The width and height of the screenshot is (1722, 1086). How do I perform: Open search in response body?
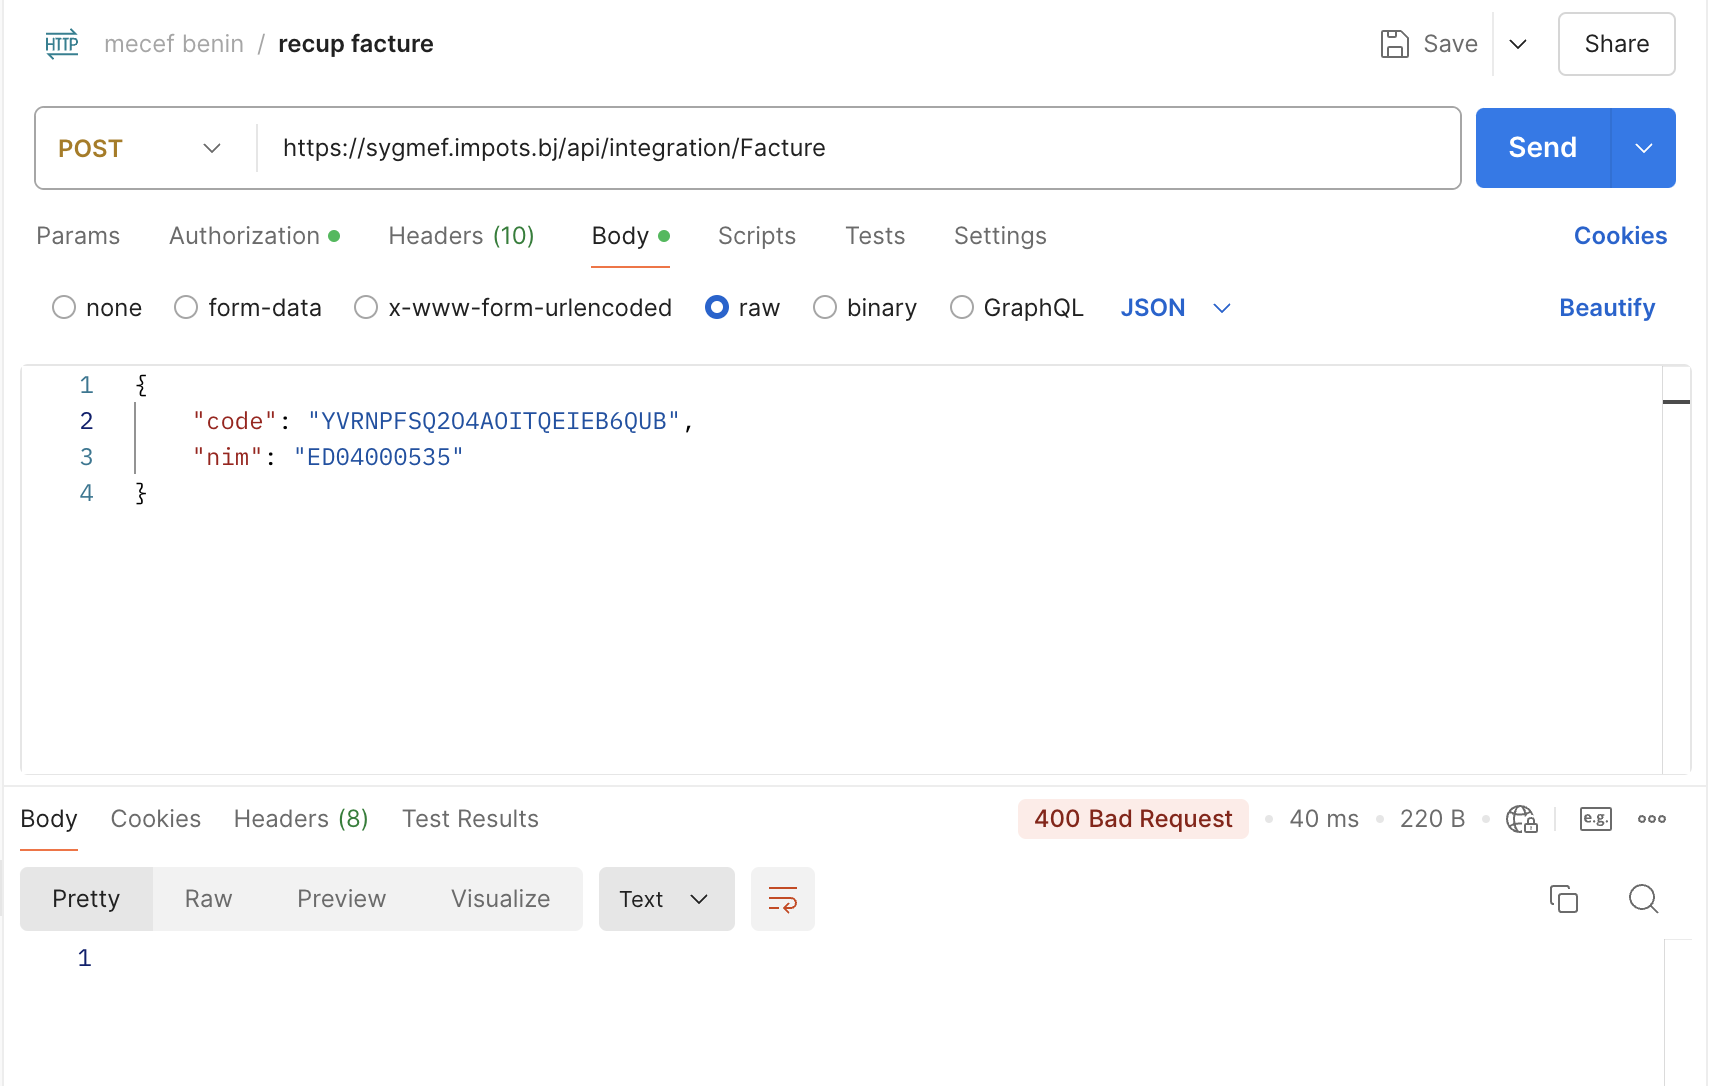[1643, 899]
